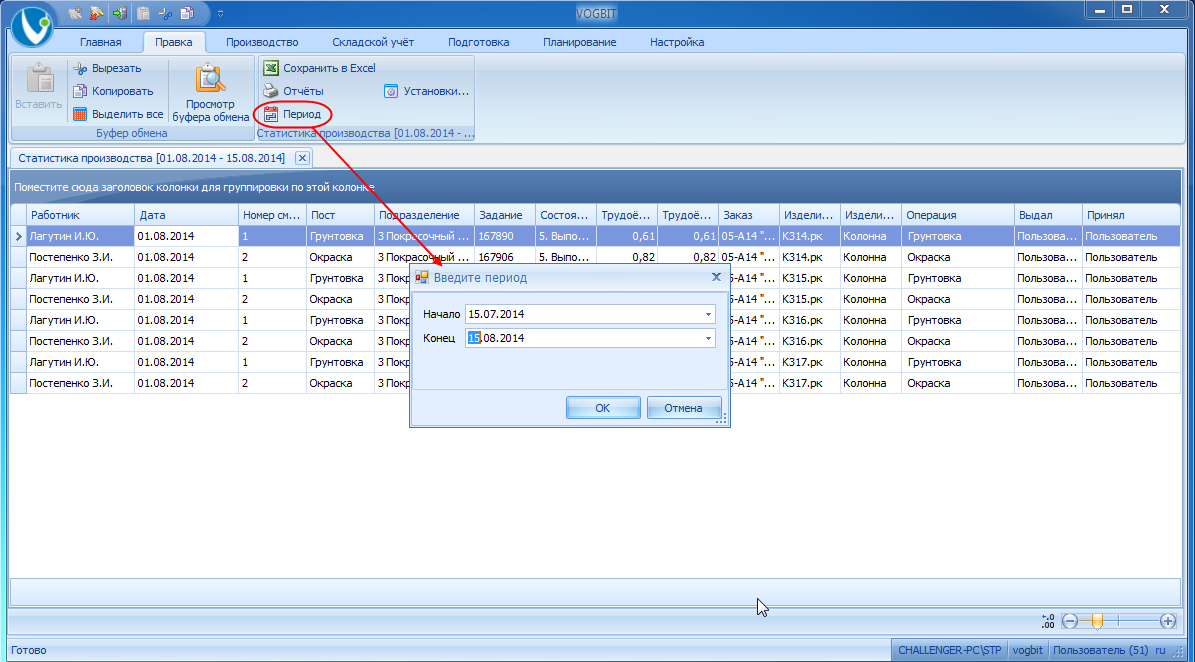This screenshot has height=662, width=1195.
Task: Click Выделить все icon
Action: coord(80,114)
